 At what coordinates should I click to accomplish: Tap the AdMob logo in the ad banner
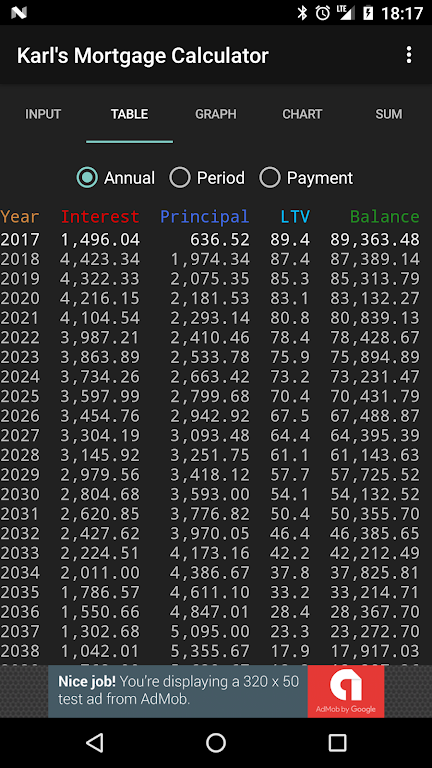click(x=346, y=692)
